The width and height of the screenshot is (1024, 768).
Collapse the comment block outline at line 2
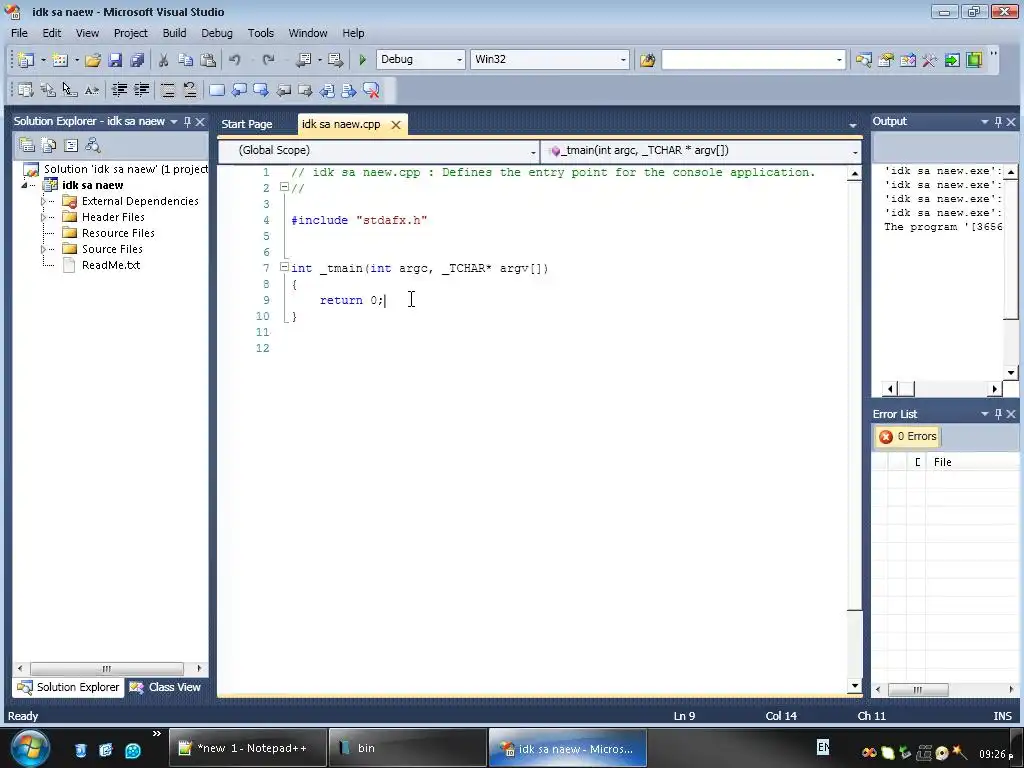tap(284, 187)
